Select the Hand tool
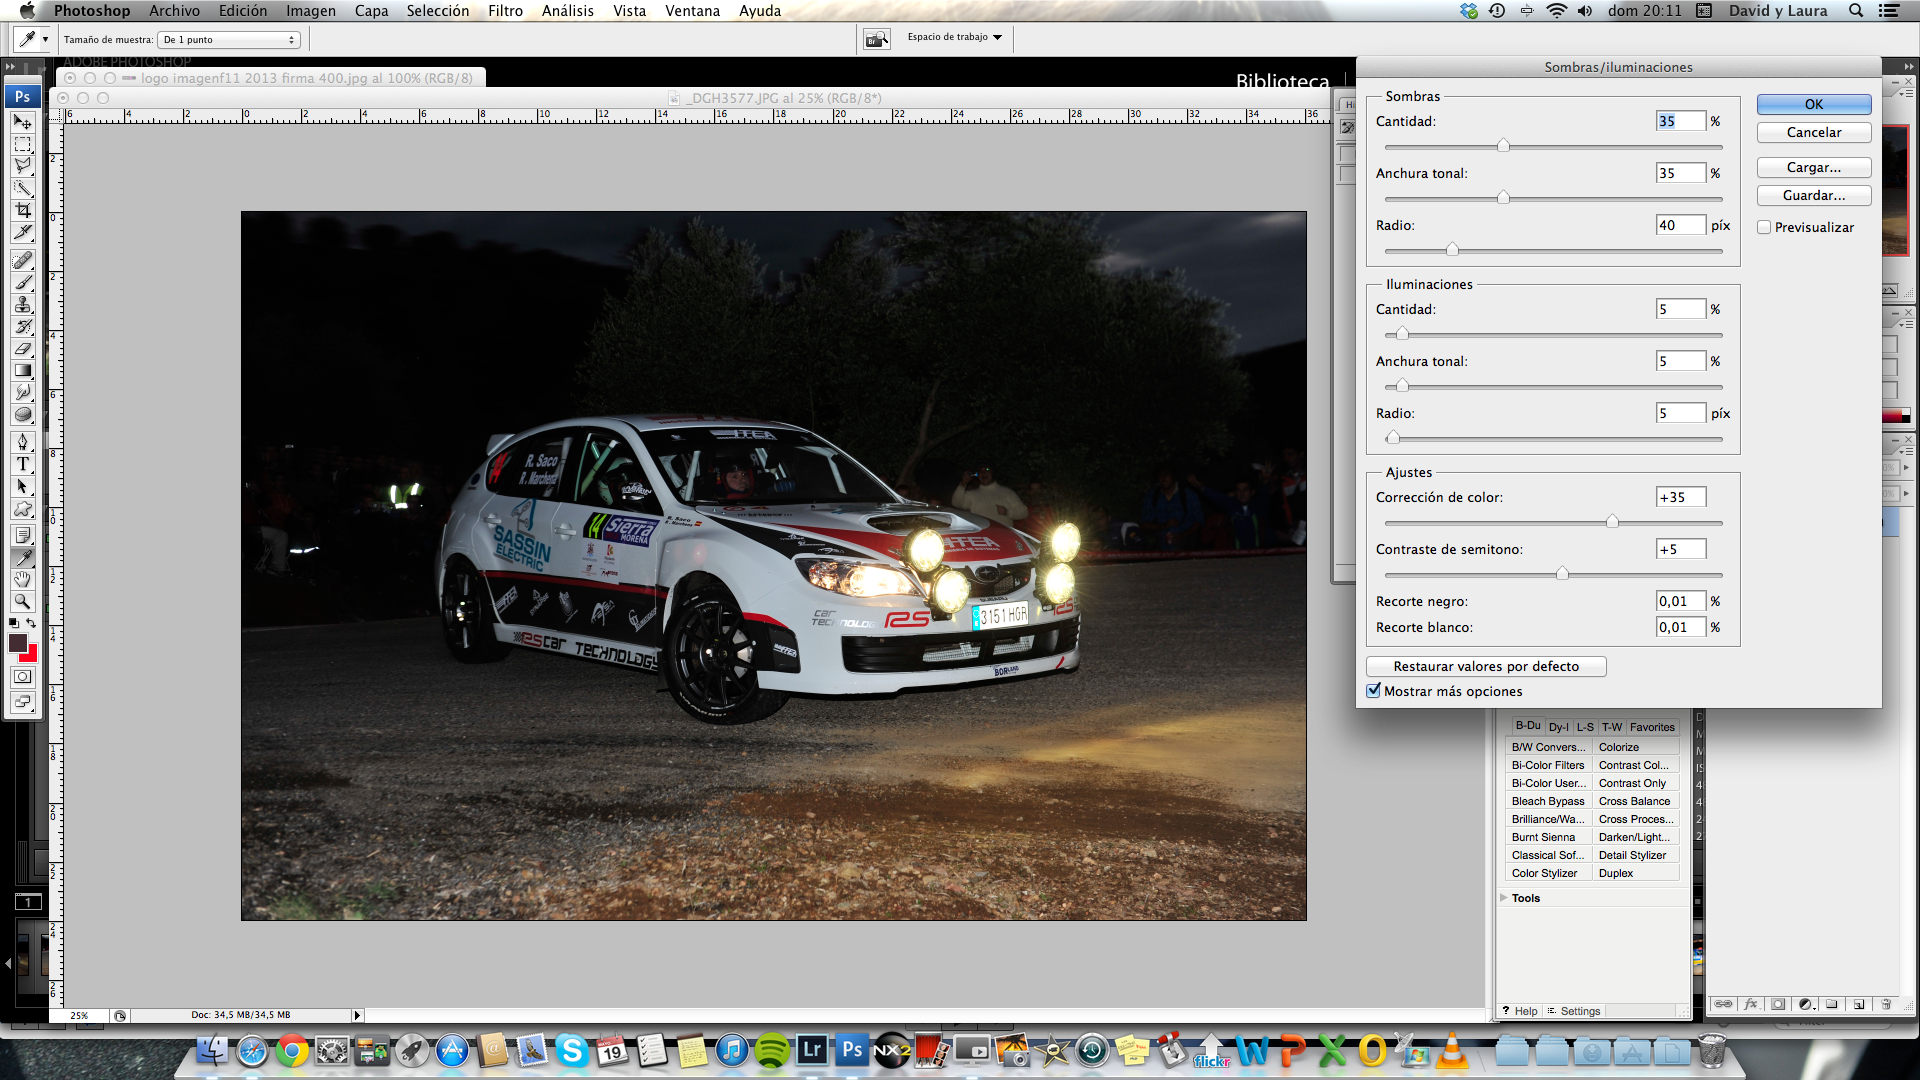This screenshot has width=1920, height=1080. tap(22, 579)
